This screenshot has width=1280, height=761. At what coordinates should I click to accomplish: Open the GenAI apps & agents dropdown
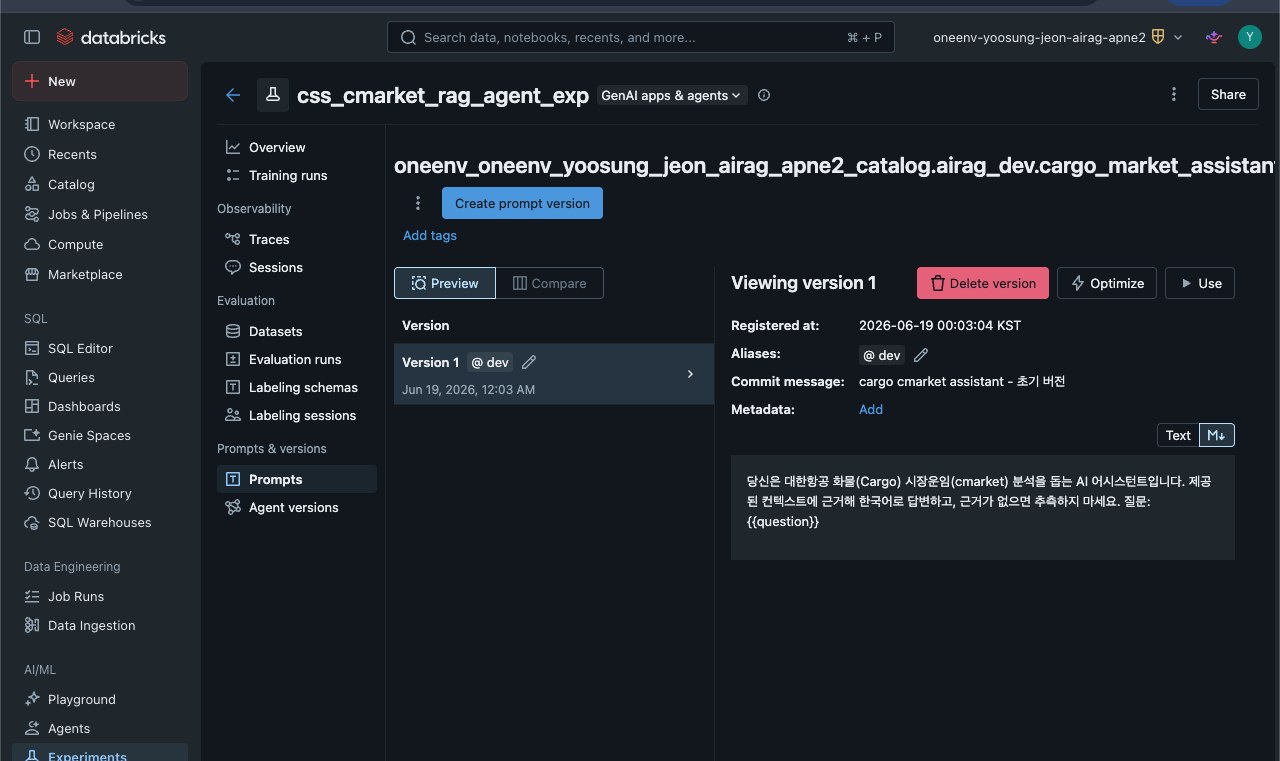click(672, 95)
